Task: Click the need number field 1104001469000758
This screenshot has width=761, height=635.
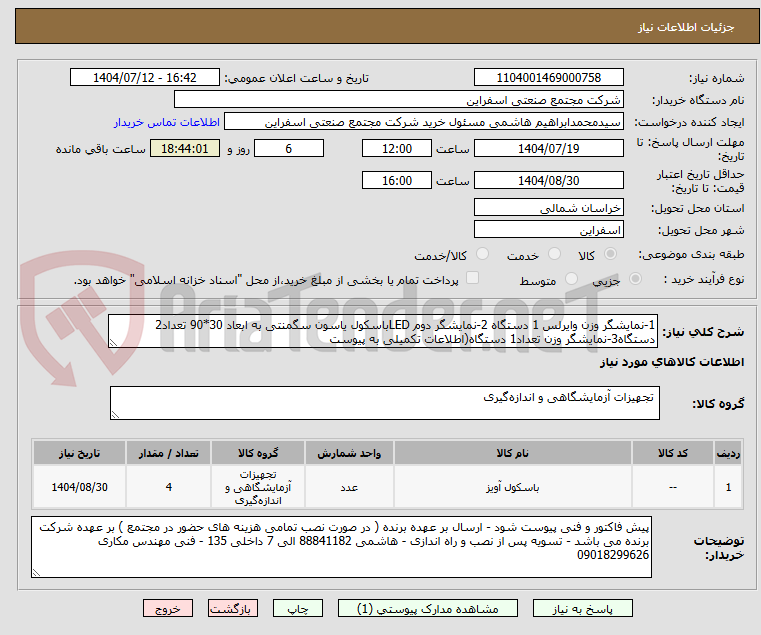Action: (x=548, y=78)
